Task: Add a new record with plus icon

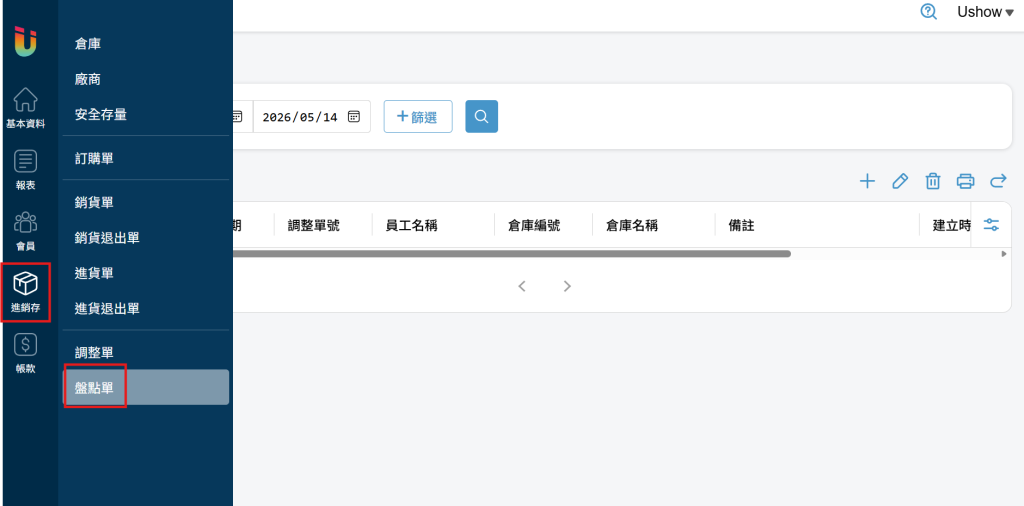Action: point(867,181)
